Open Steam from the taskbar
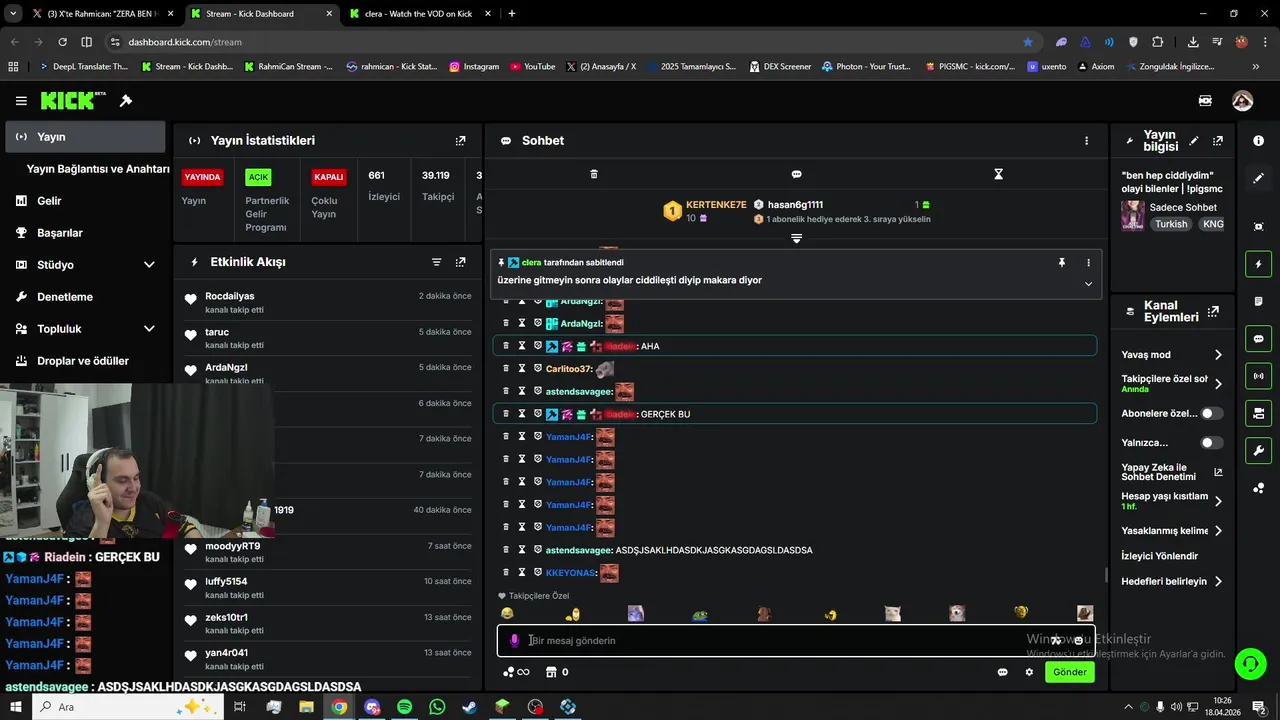 tap(469, 707)
